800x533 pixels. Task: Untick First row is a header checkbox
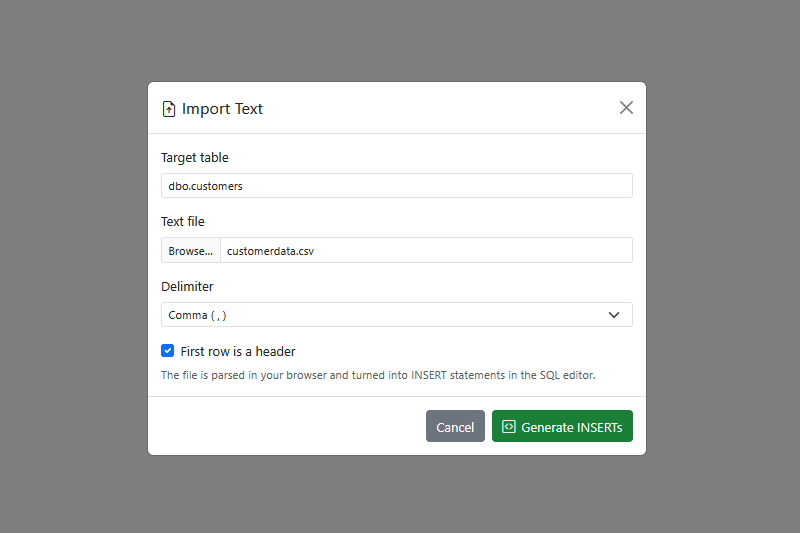167,351
